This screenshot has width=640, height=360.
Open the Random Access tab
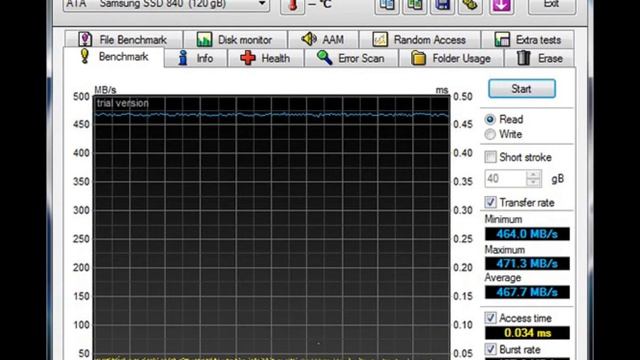(420, 40)
